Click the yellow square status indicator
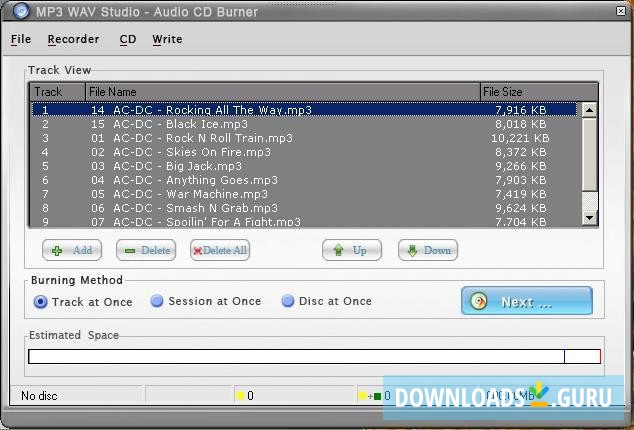This screenshot has width=634, height=430. pyautogui.click(x=240, y=396)
